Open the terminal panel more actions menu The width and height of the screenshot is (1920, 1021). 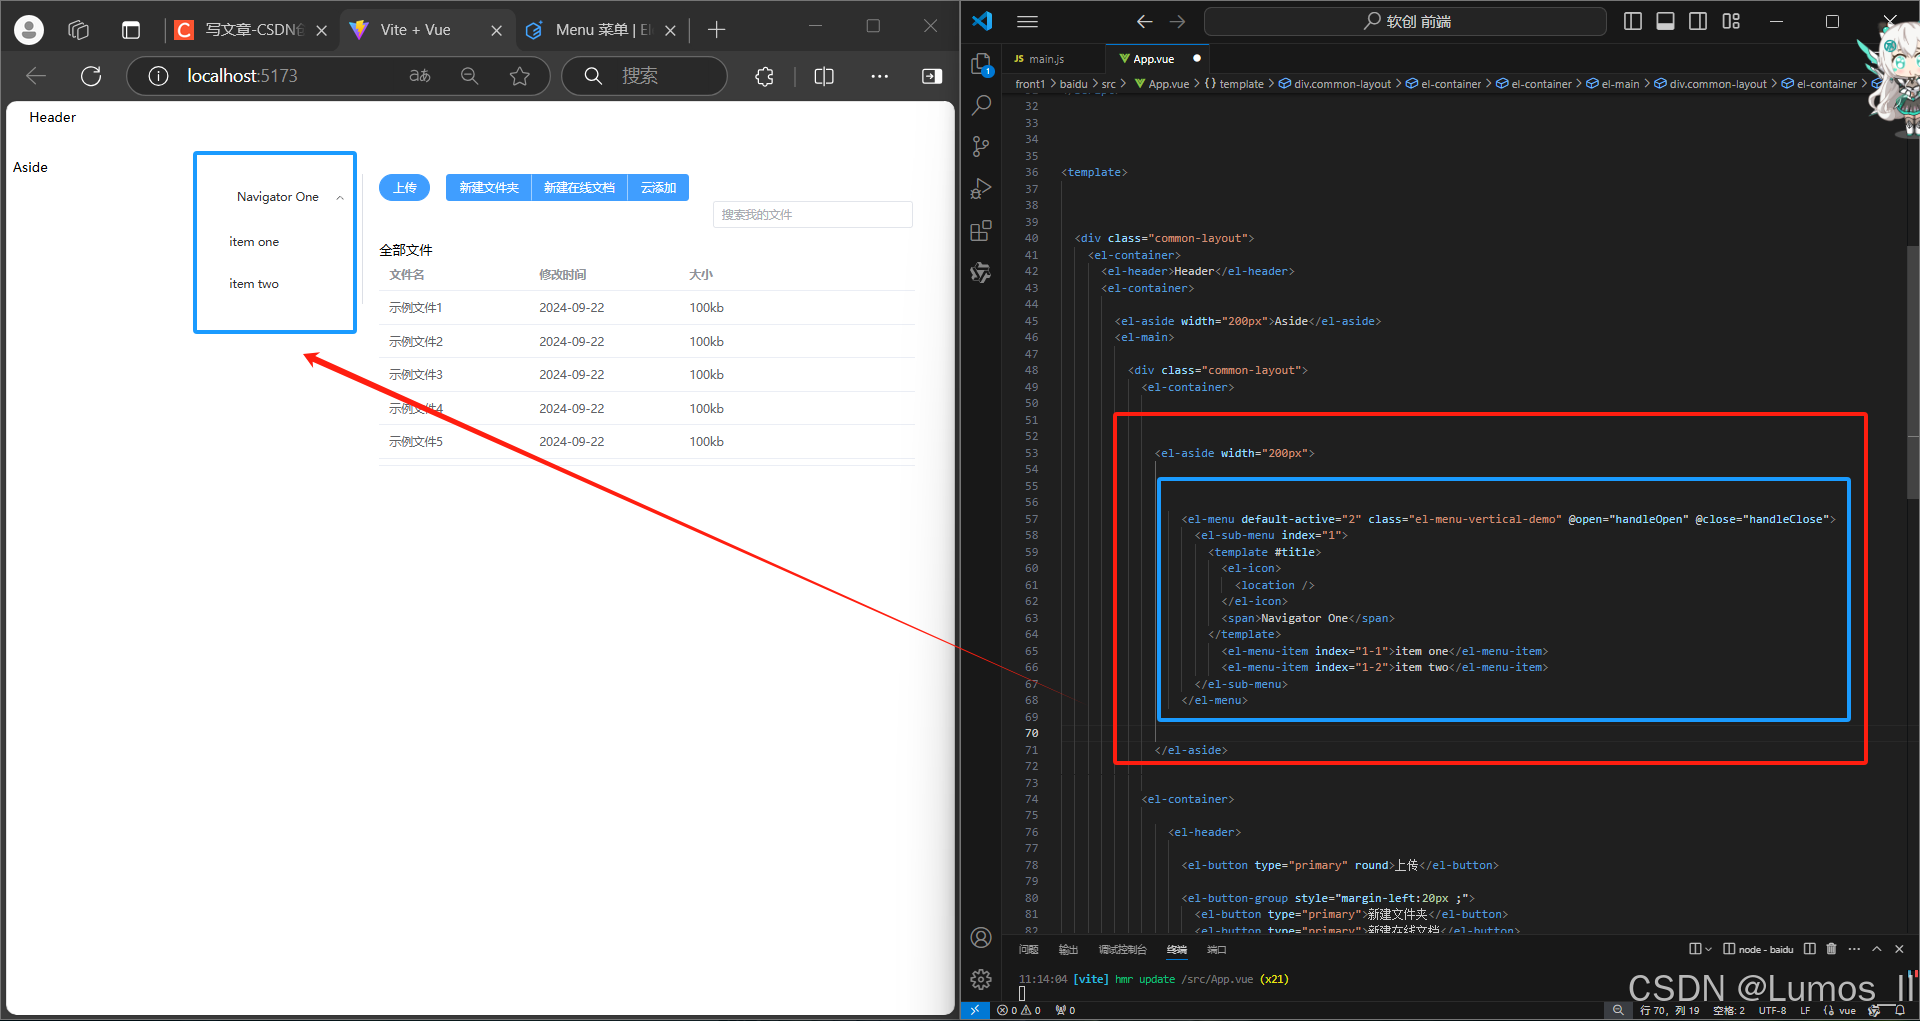coord(1854,949)
